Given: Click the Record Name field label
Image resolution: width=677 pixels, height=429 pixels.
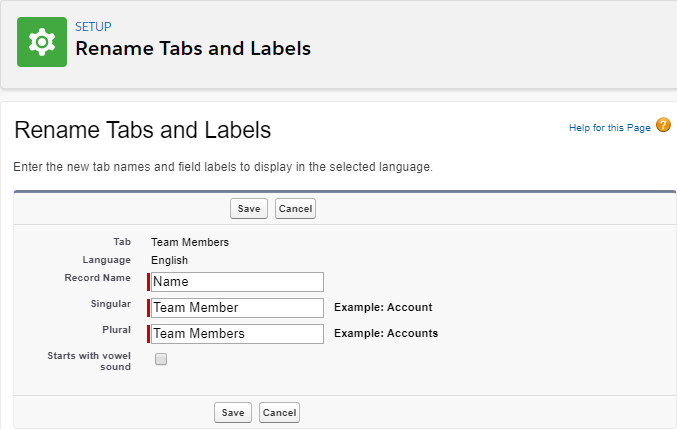Looking at the screenshot, I should tap(98, 278).
